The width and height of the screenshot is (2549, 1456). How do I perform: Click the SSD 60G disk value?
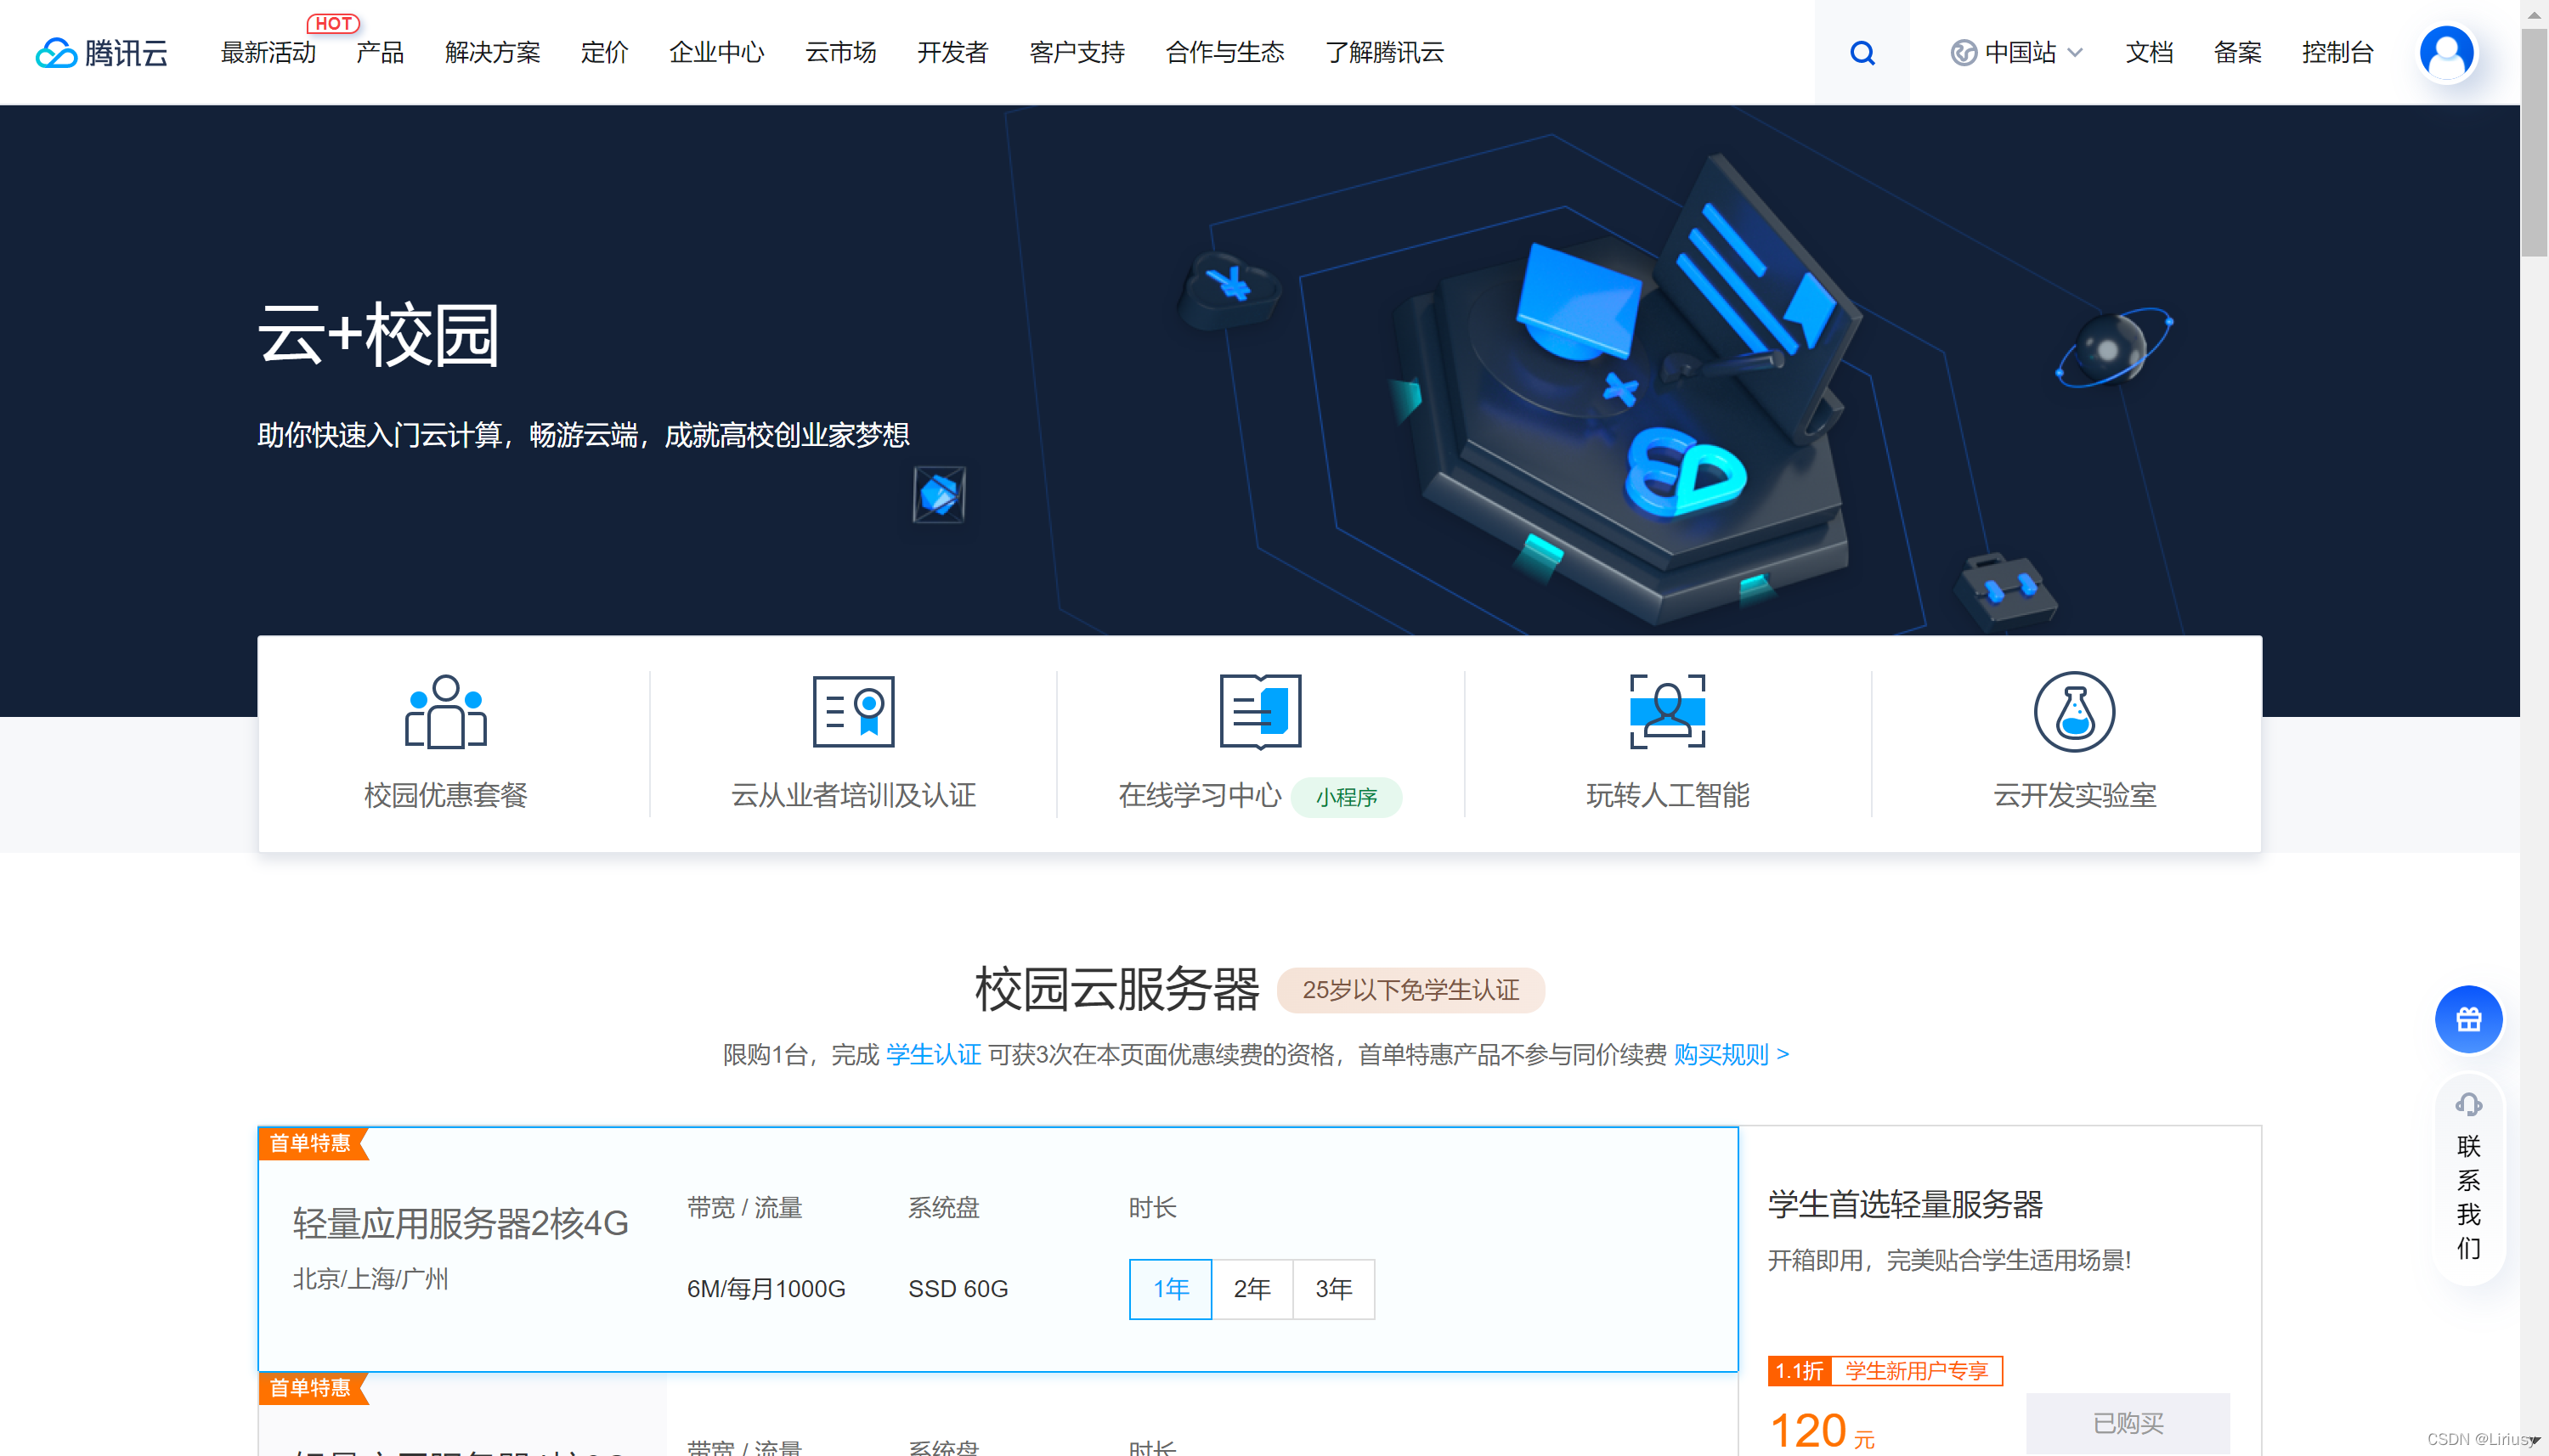(x=957, y=1288)
